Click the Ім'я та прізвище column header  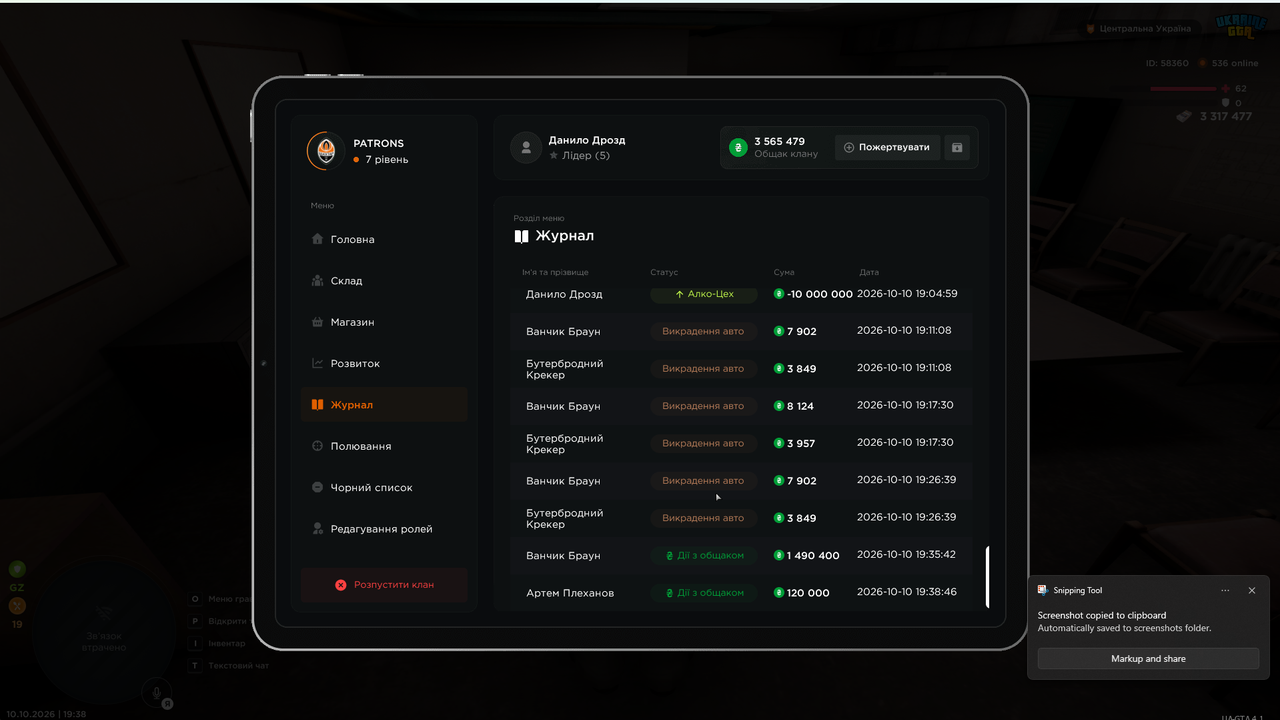[555, 272]
